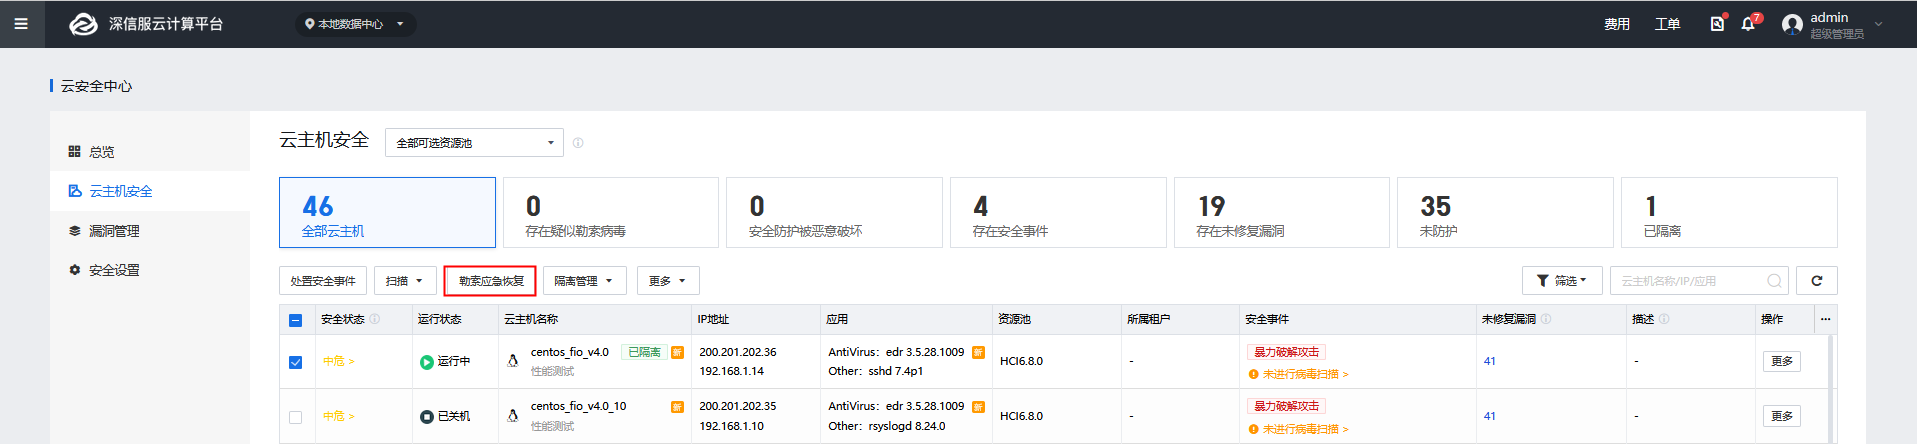Click the 漏洞管理 layers icon
The width and height of the screenshot is (1917, 444).
74,231
